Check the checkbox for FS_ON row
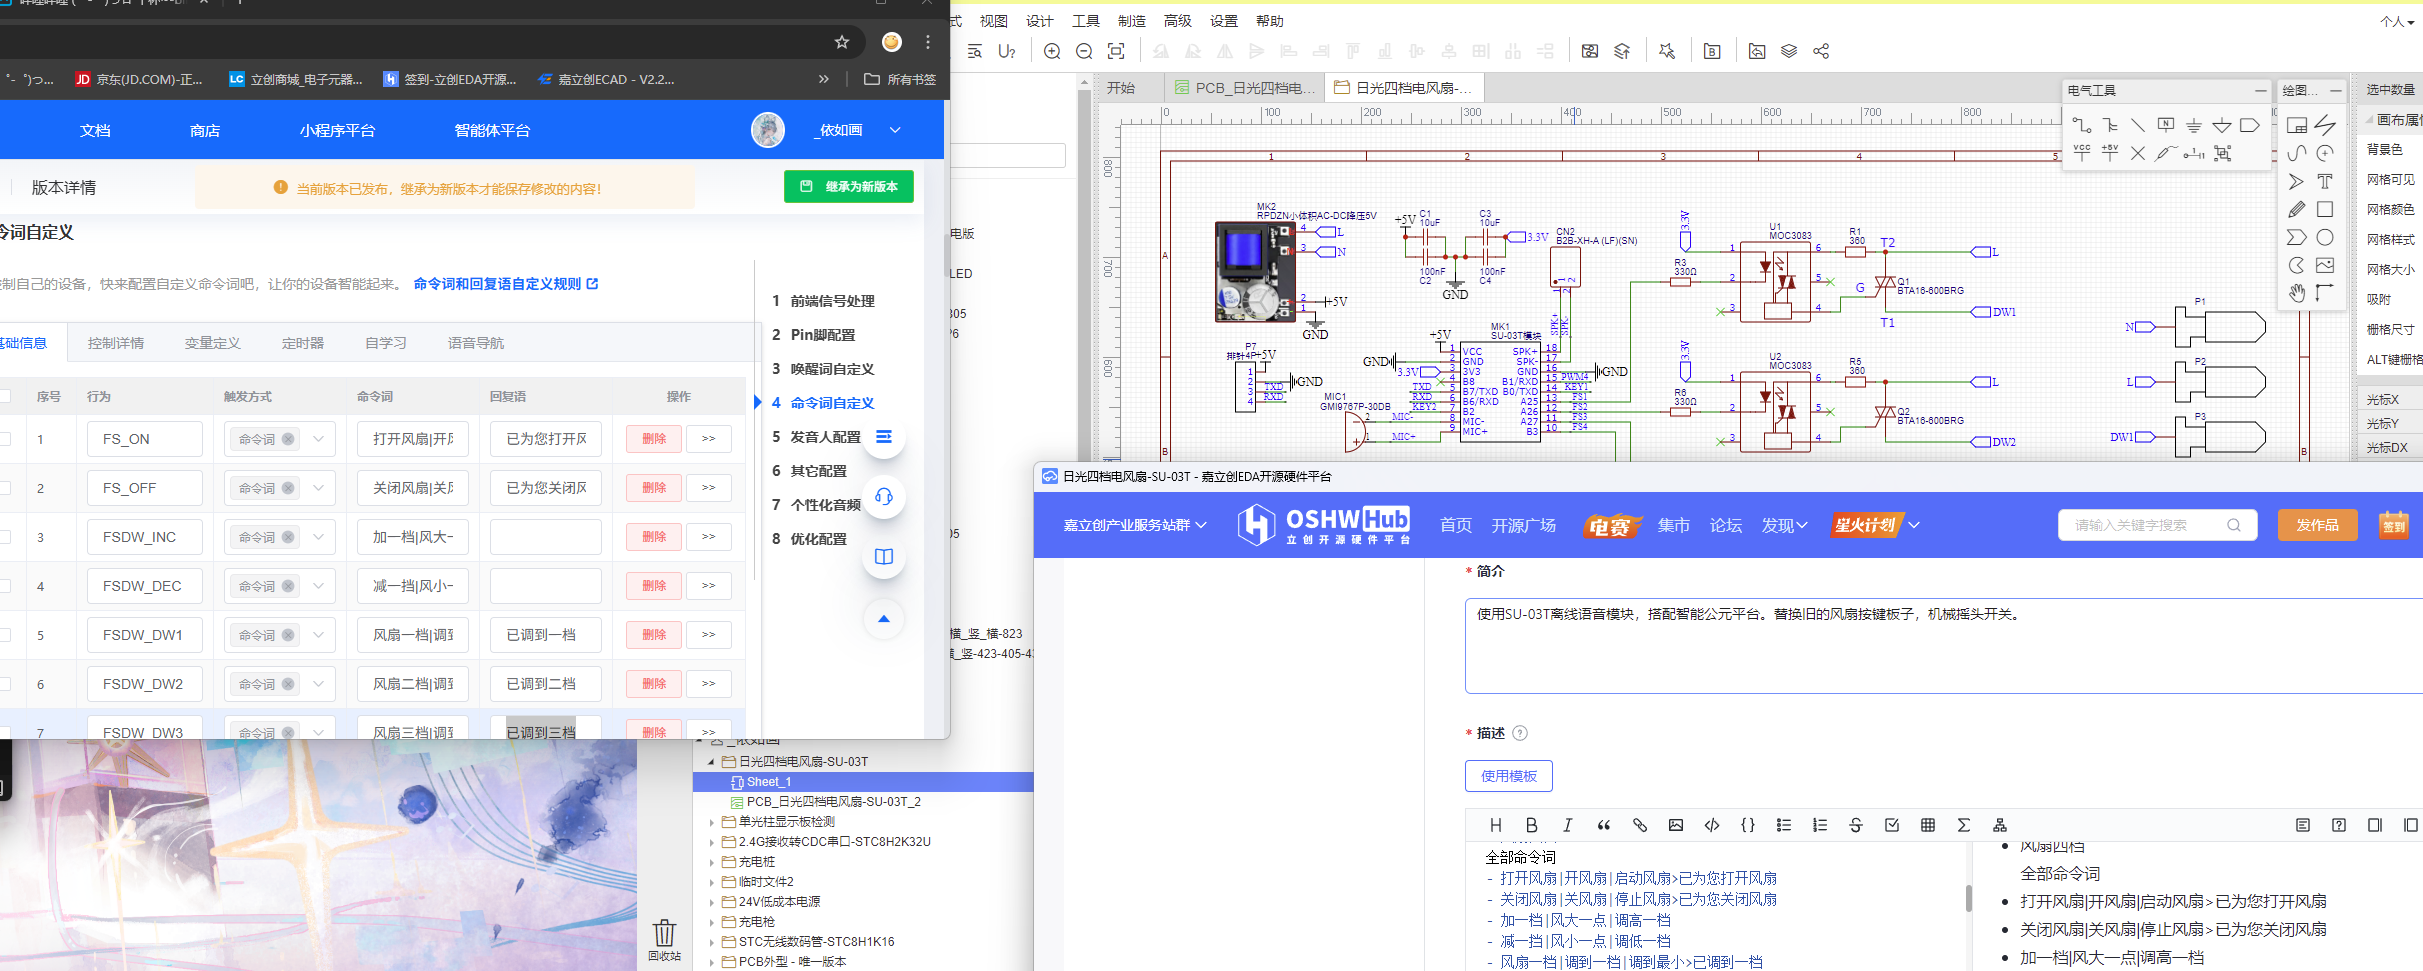This screenshot has height=971, width=2423. [x=6, y=439]
